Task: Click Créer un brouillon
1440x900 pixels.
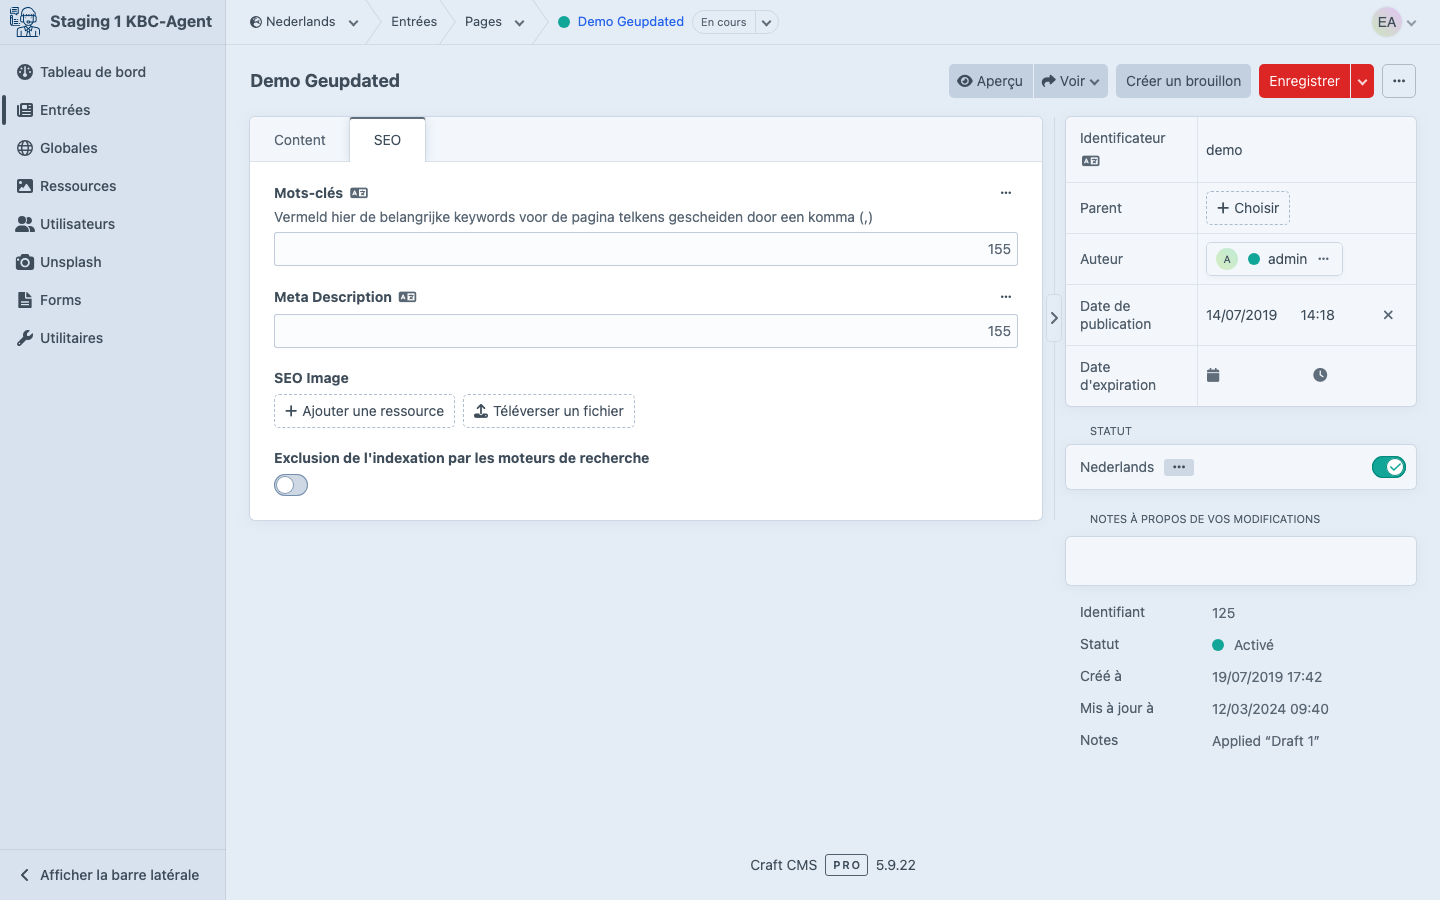Action: (x=1183, y=81)
